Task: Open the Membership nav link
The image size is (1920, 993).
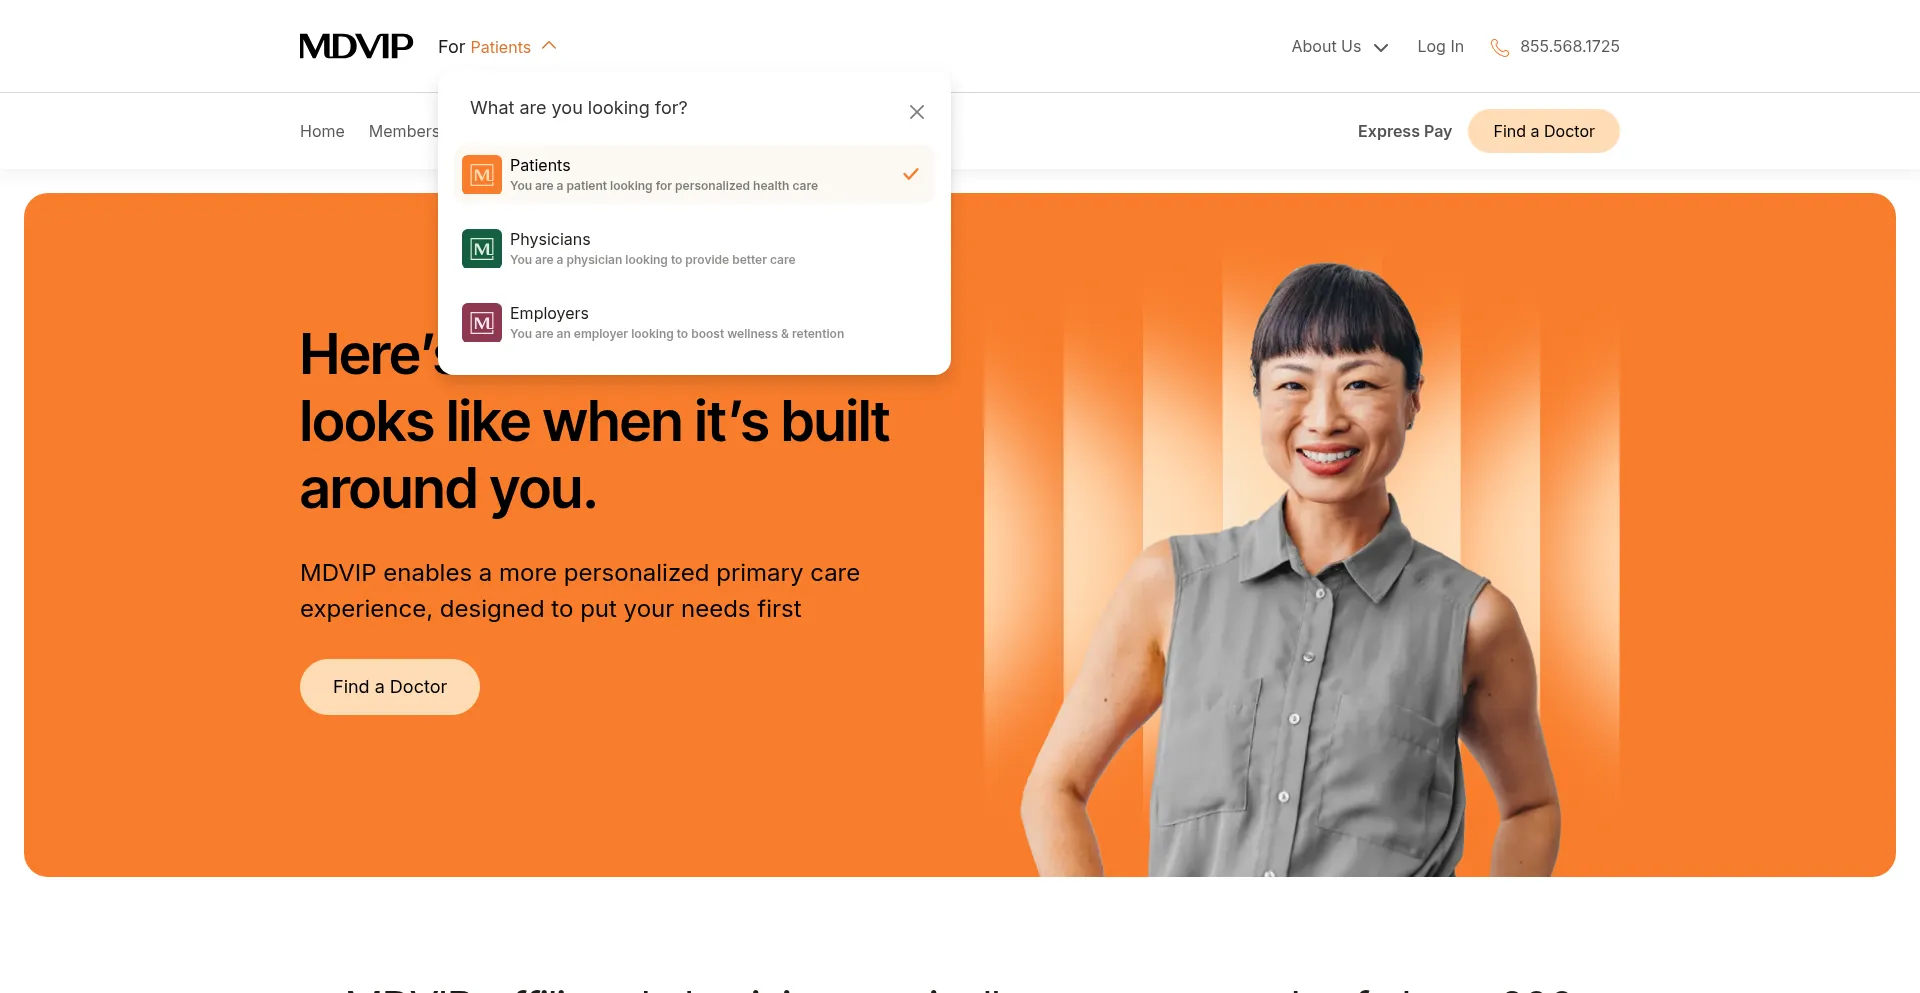Action: [403, 131]
